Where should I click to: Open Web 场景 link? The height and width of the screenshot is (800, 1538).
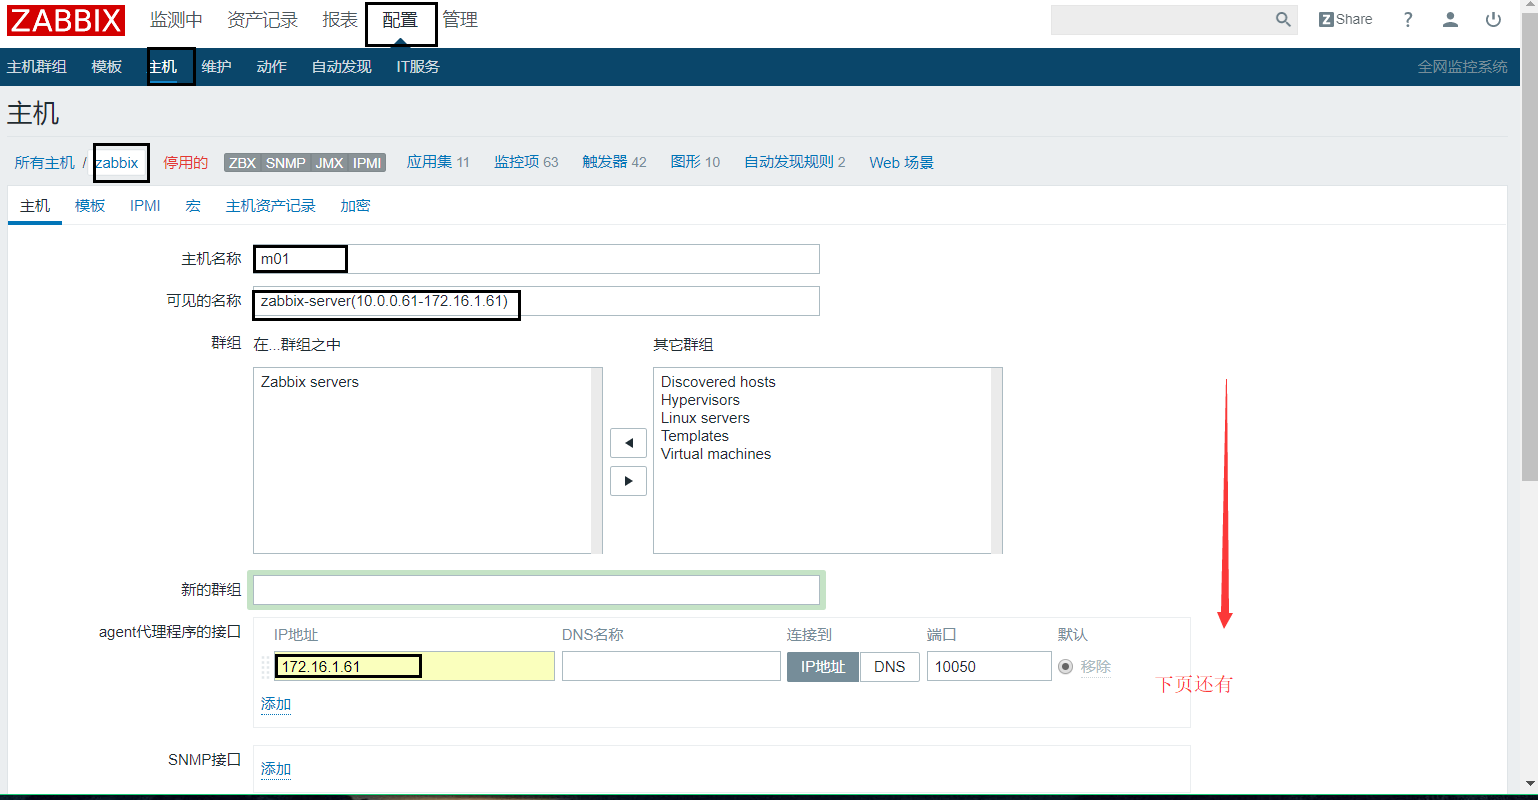click(901, 163)
